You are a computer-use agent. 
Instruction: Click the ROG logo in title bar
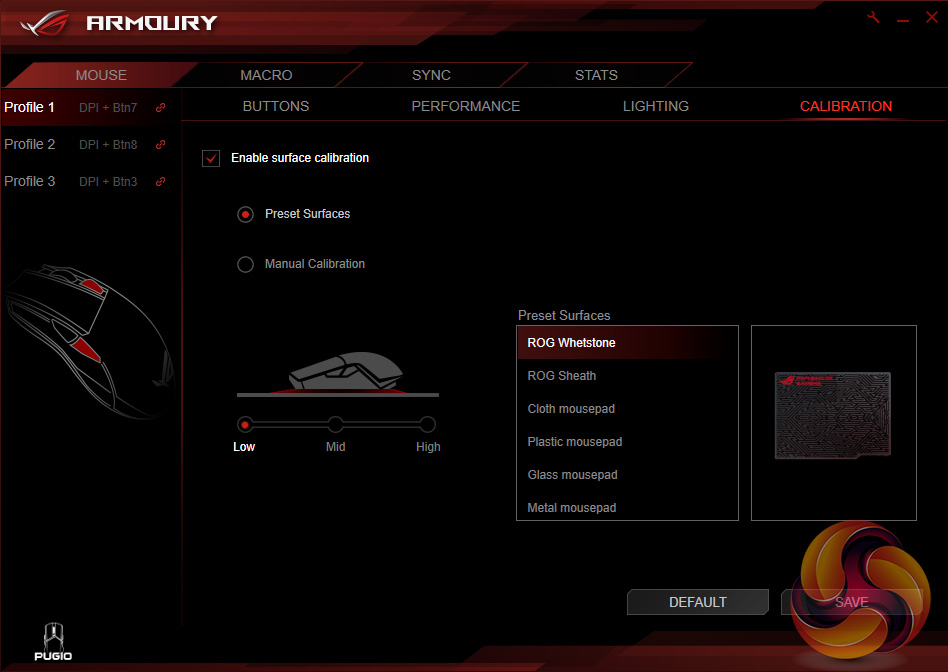[x=44, y=24]
